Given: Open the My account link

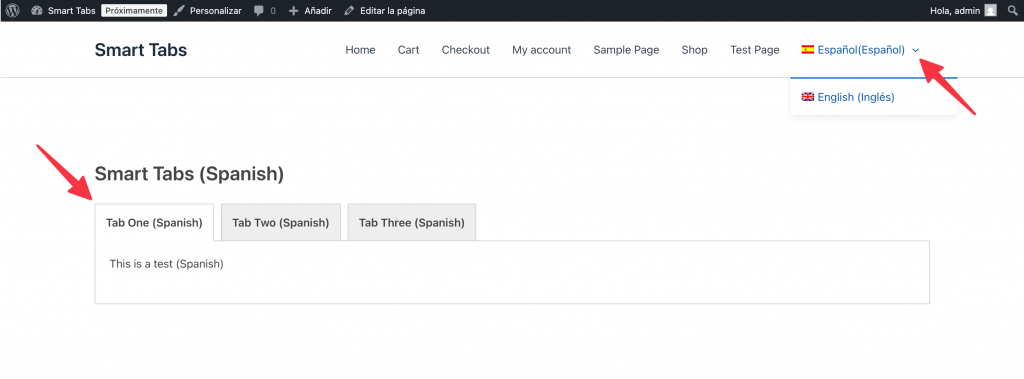Looking at the screenshot, I should [541, 50].
